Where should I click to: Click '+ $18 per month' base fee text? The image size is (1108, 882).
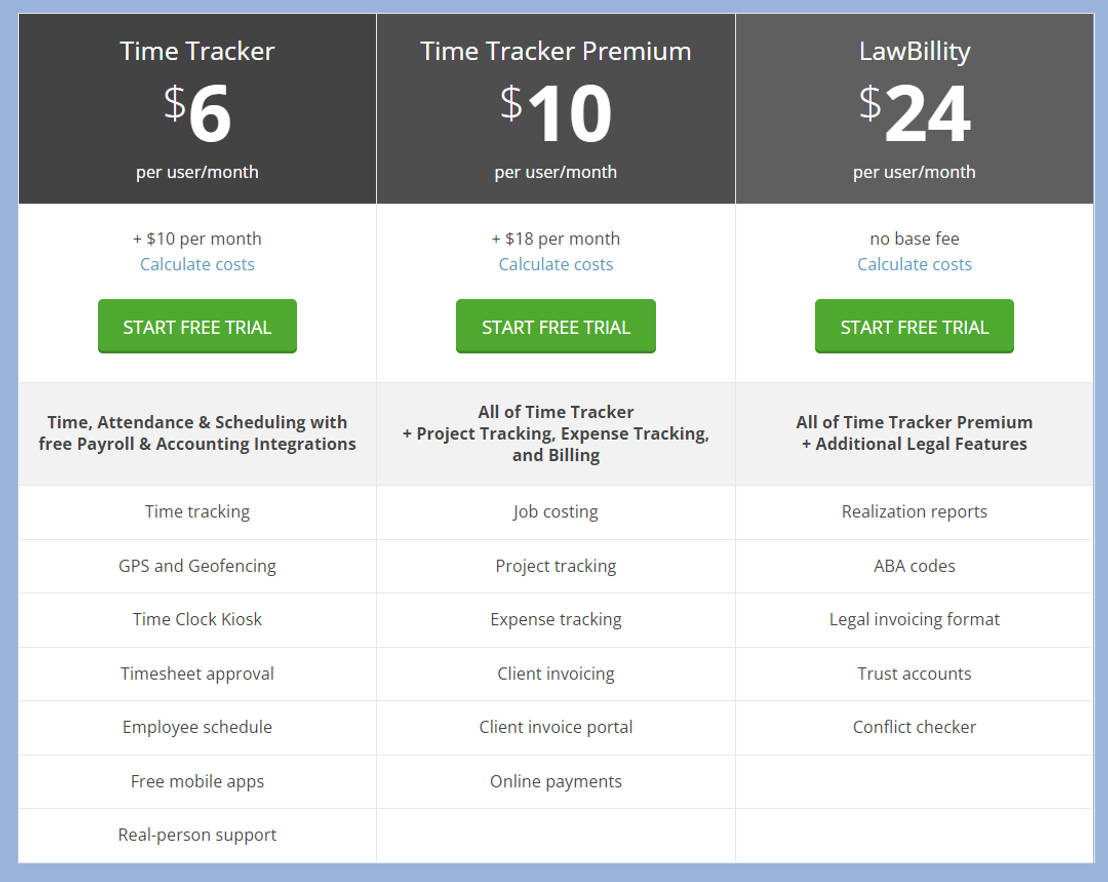[555, 239]
